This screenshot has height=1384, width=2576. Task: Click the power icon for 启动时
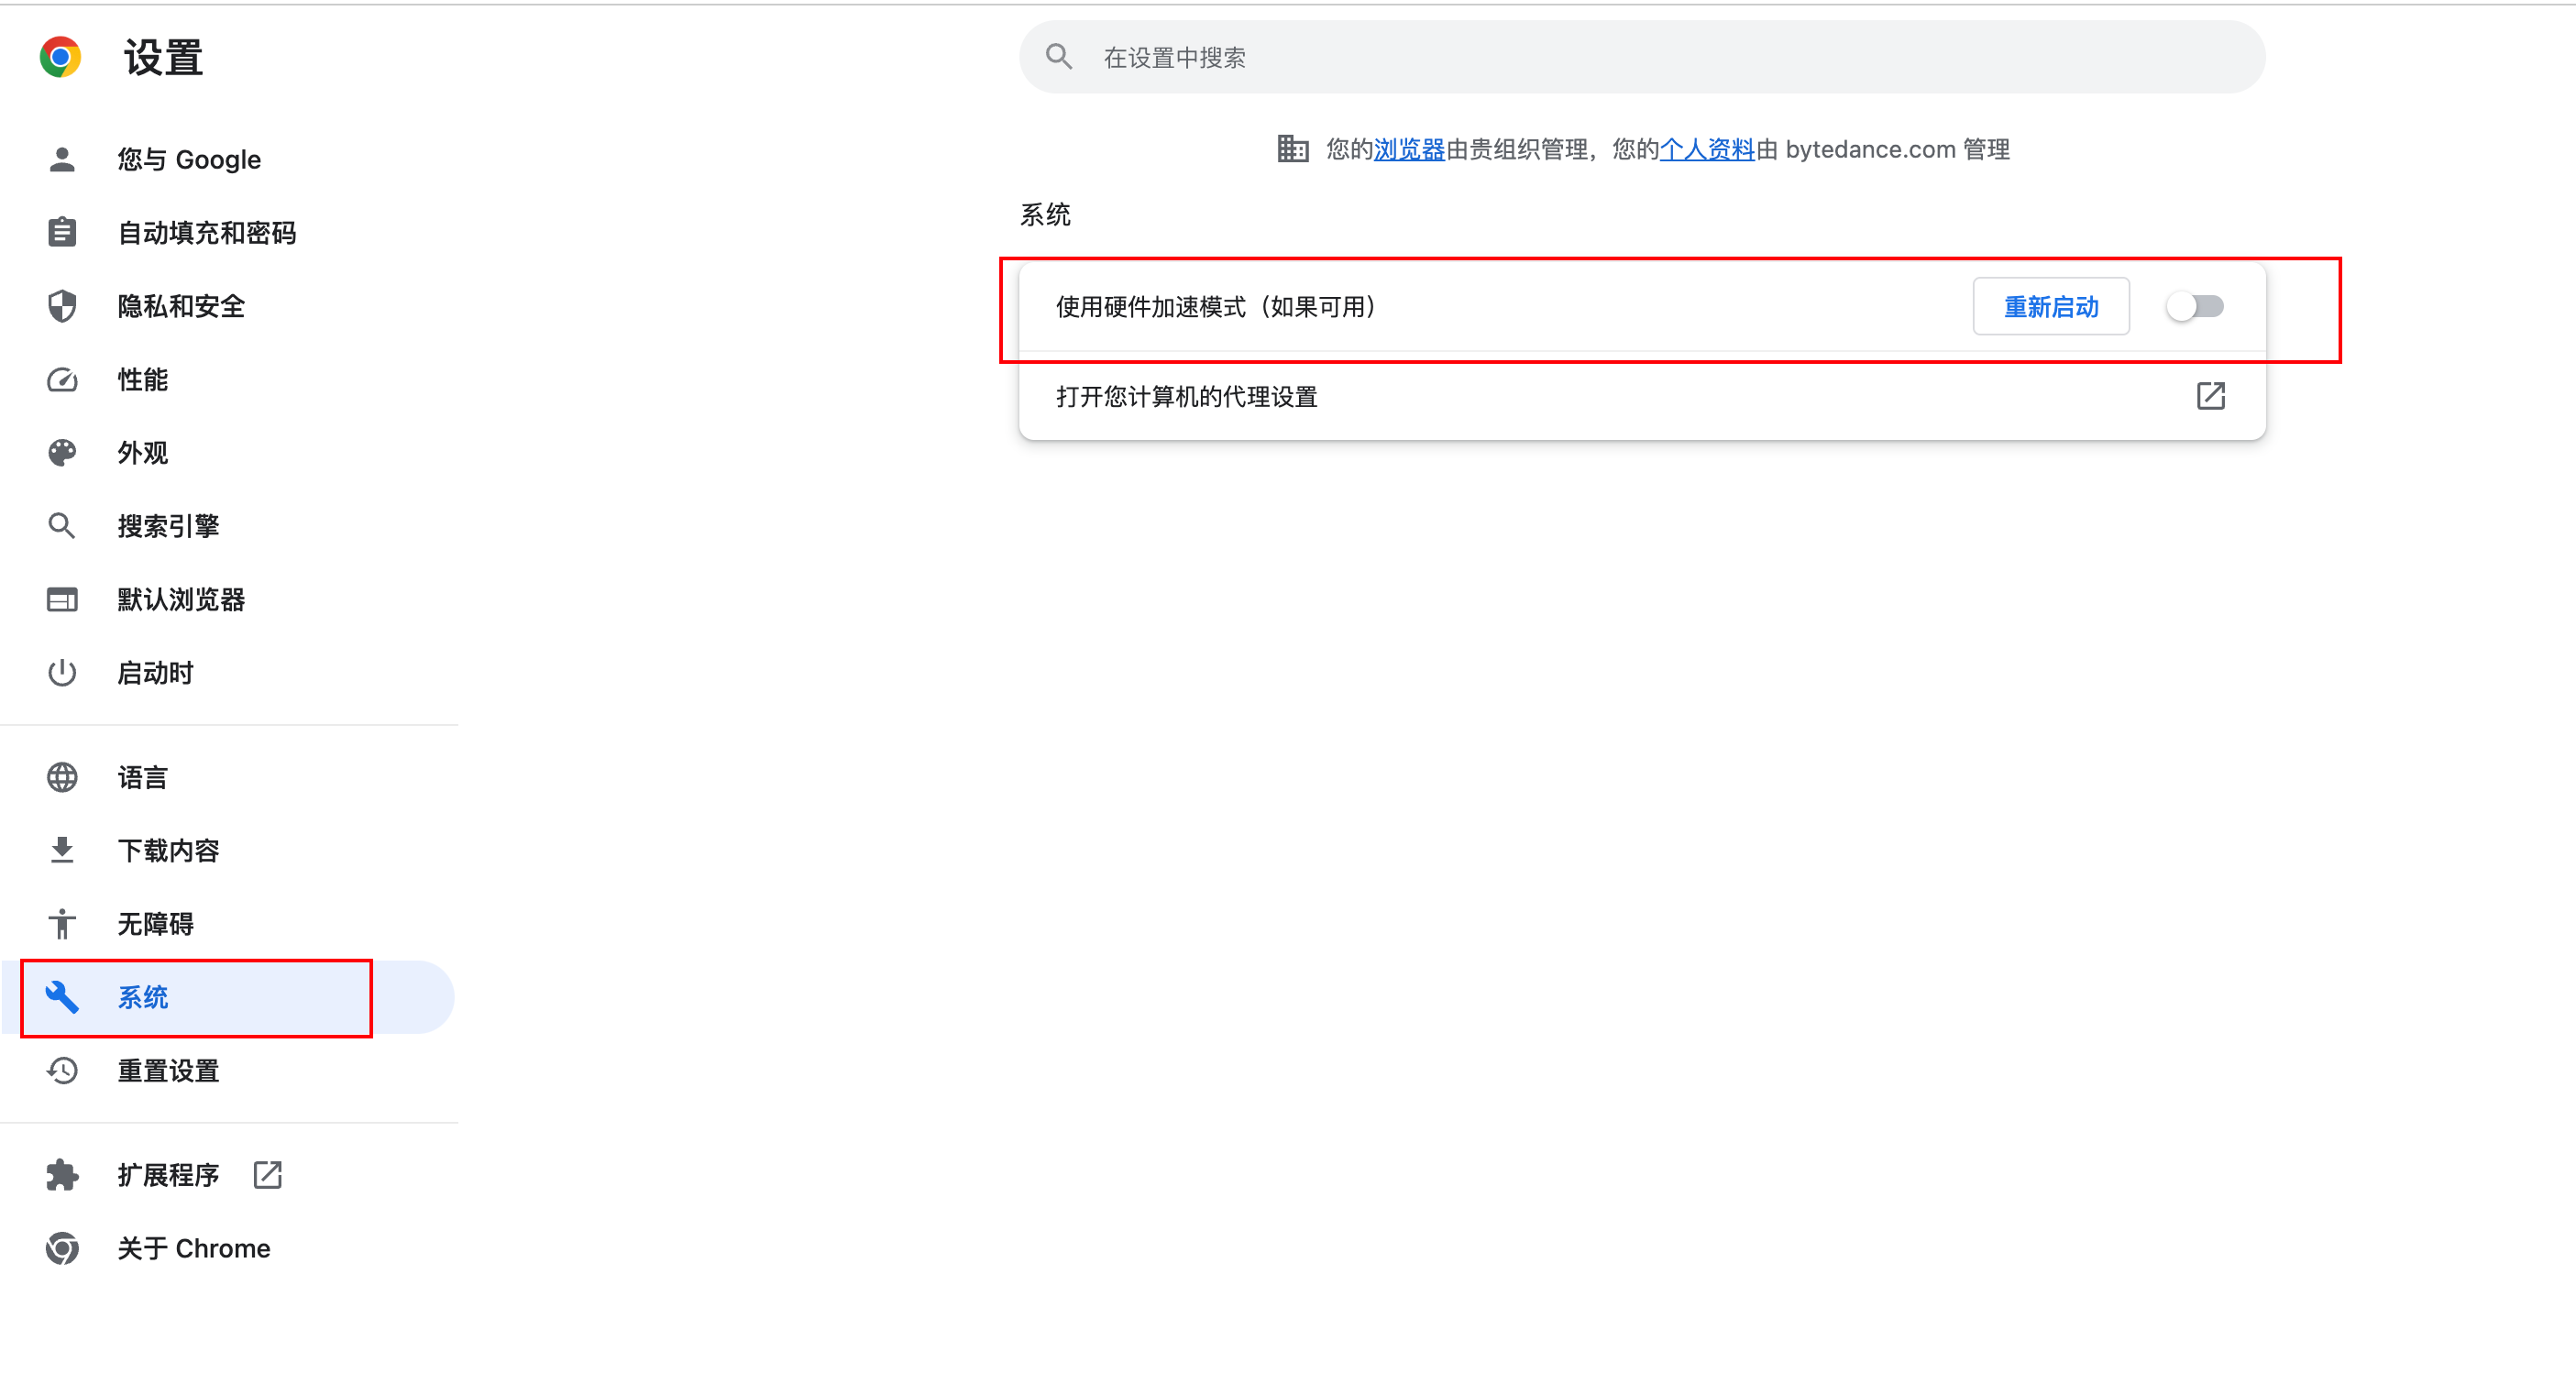pyautogui.click(x=62, y=673)
